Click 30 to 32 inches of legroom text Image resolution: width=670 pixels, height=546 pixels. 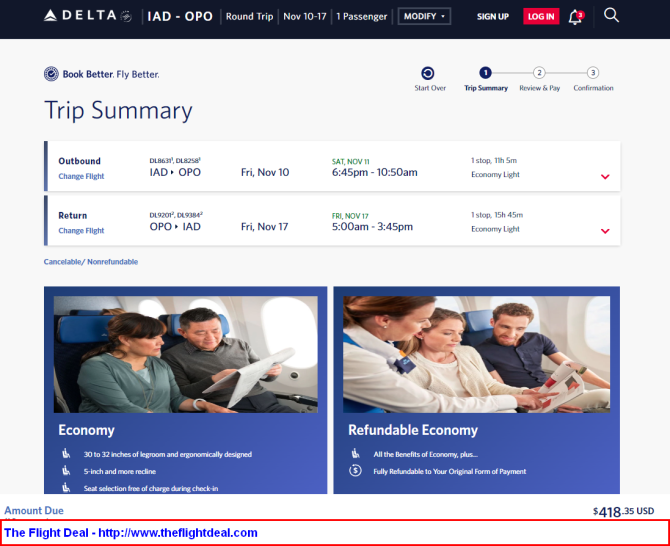168,454
